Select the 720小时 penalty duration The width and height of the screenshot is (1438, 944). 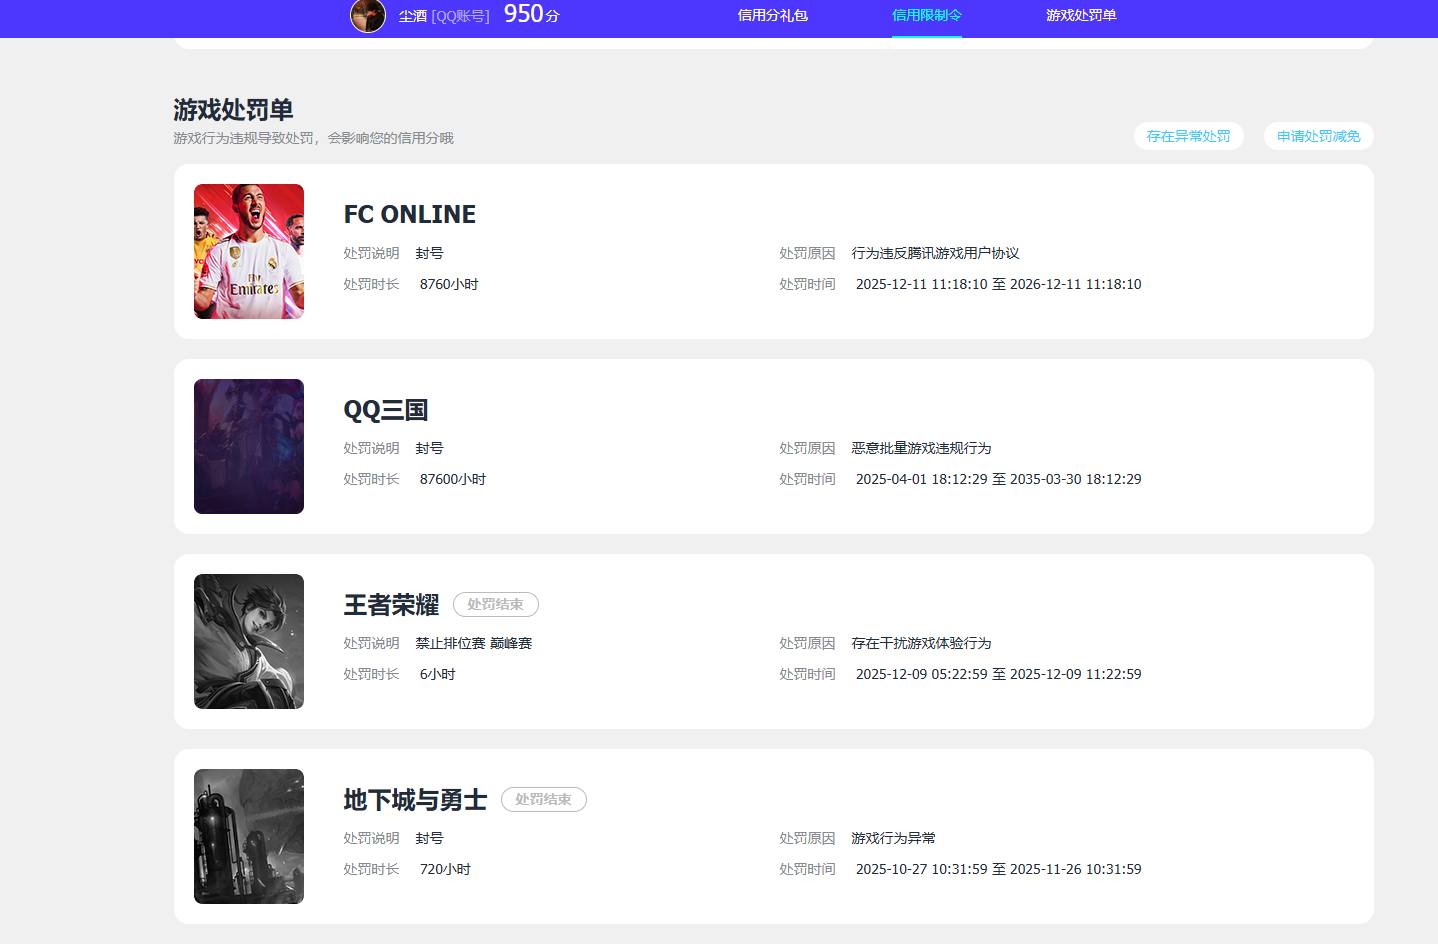tap(445, 869)
